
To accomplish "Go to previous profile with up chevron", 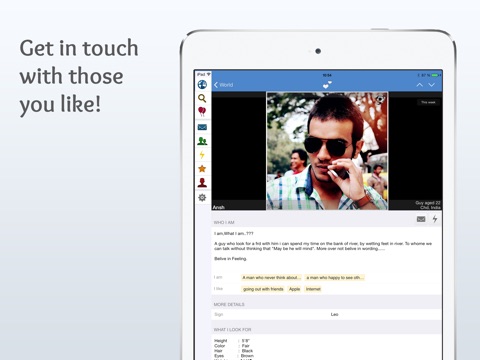I will tap(419, 85).
